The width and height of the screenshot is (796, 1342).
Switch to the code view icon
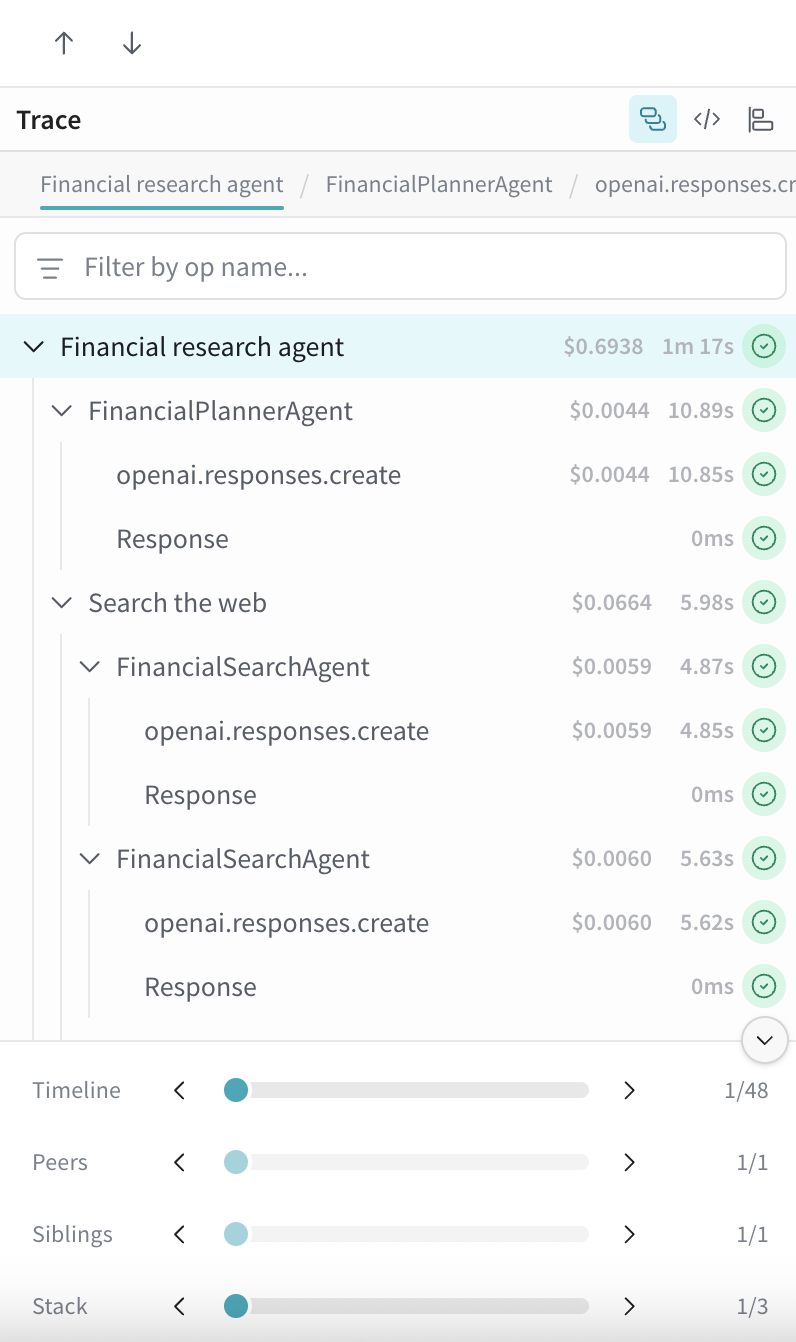707,120
